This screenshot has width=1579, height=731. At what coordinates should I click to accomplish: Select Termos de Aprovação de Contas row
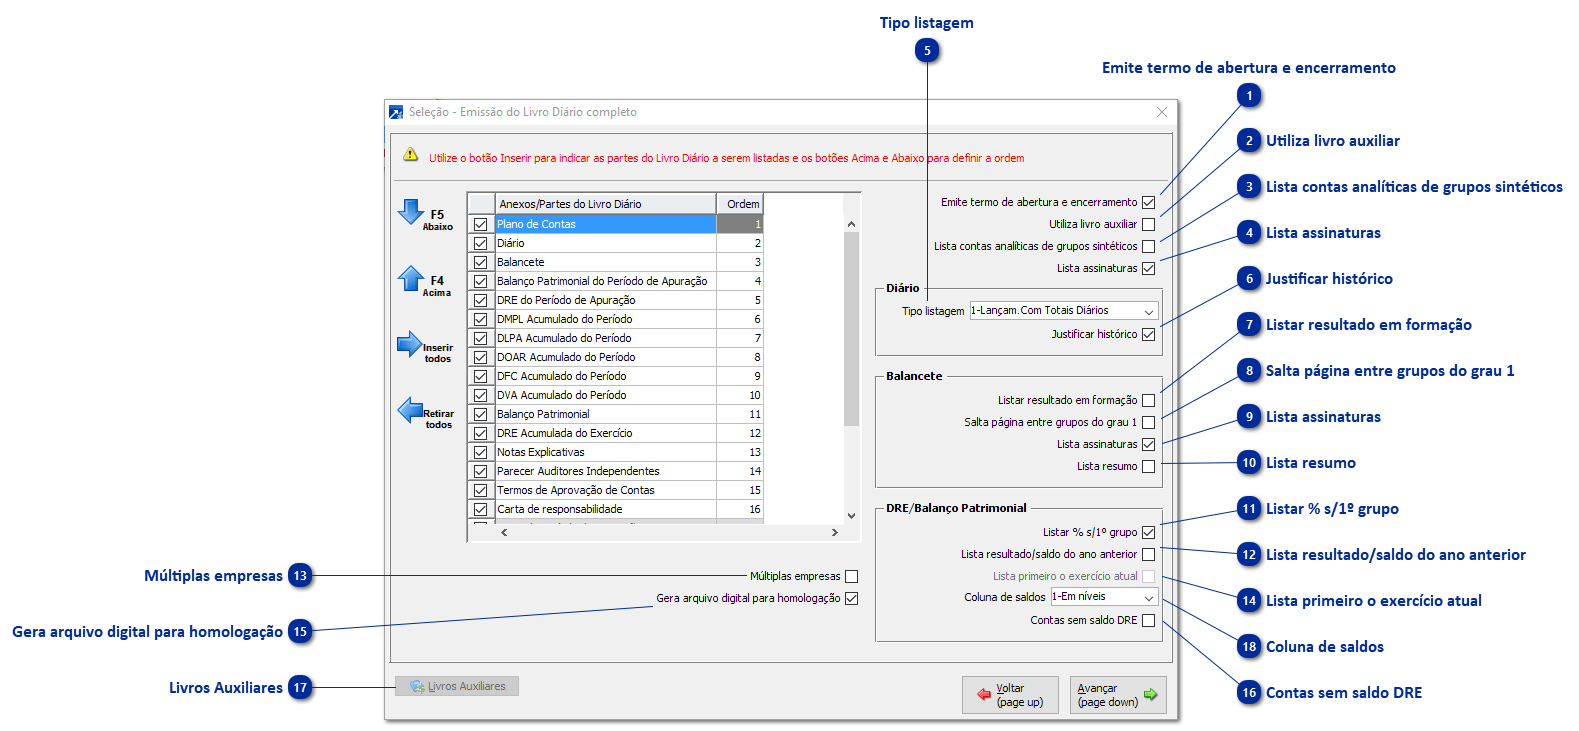(x=615, y=490)
